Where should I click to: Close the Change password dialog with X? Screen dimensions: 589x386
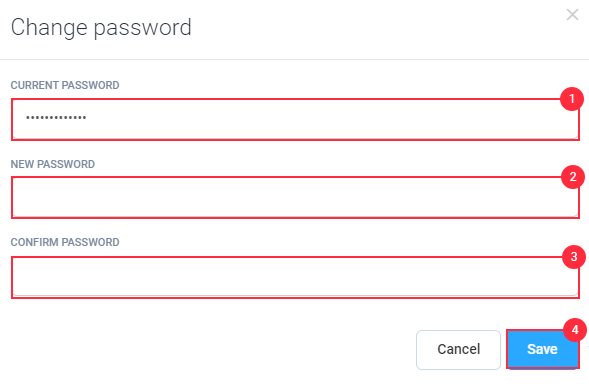pyautogui.click(x=572, y=15)
